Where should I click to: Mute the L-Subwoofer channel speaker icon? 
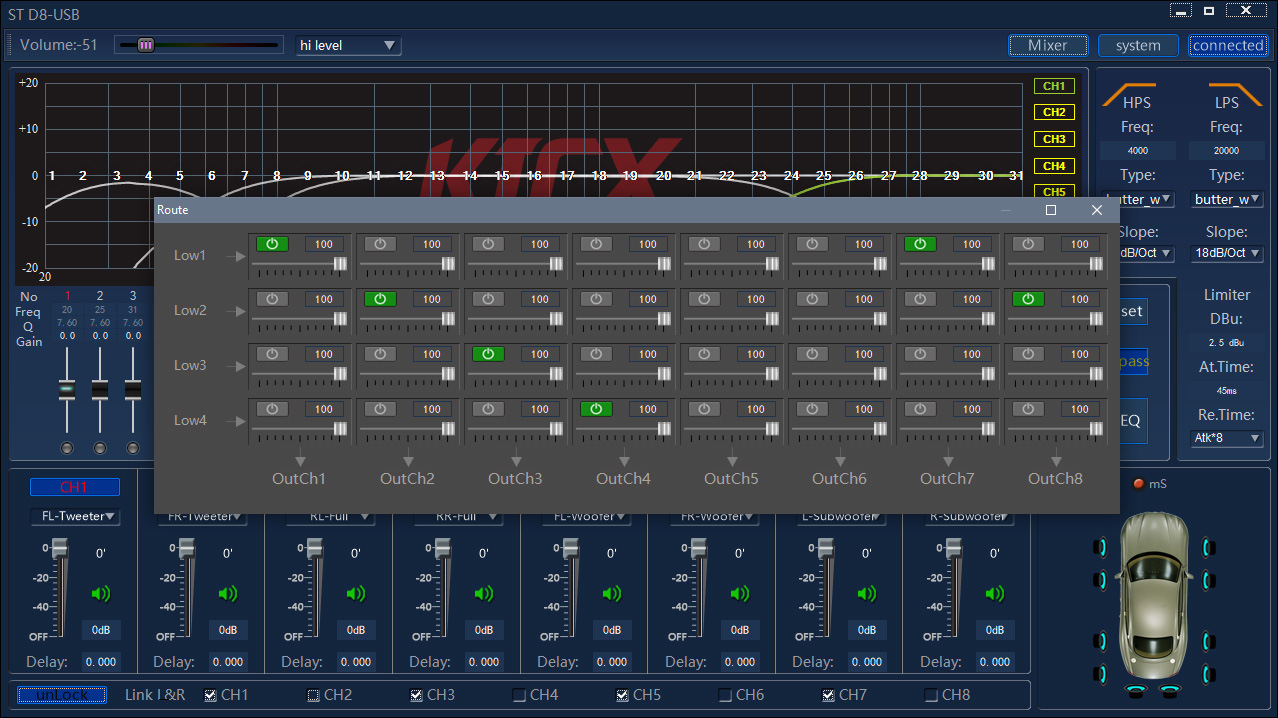pyautogui.click(x=867, y=594)
